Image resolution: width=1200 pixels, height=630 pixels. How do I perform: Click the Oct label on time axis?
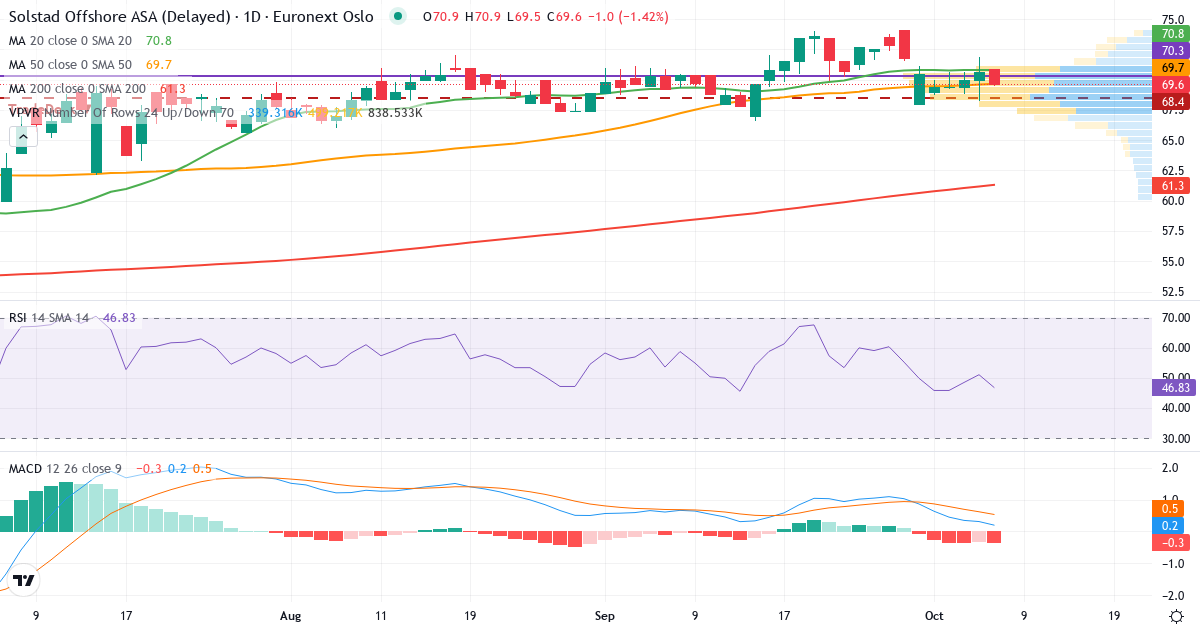[x=935, y=616]
